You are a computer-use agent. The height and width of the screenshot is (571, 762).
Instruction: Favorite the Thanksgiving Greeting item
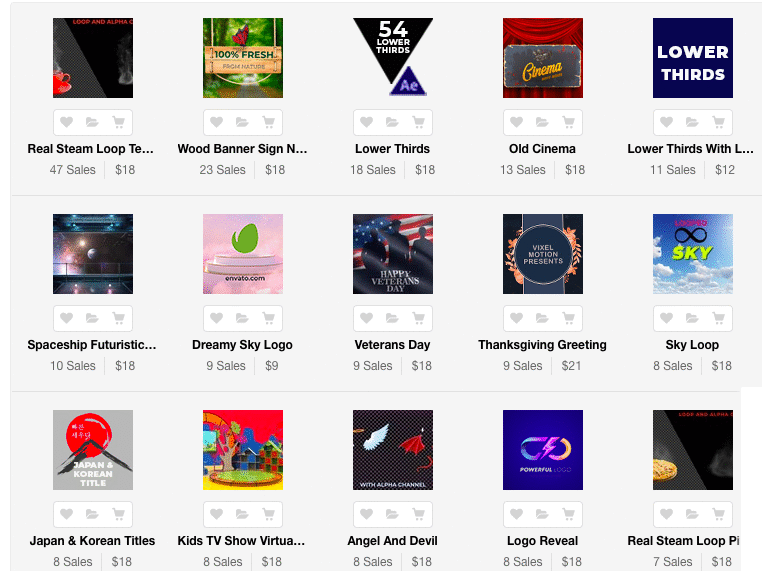pos(517,318)
